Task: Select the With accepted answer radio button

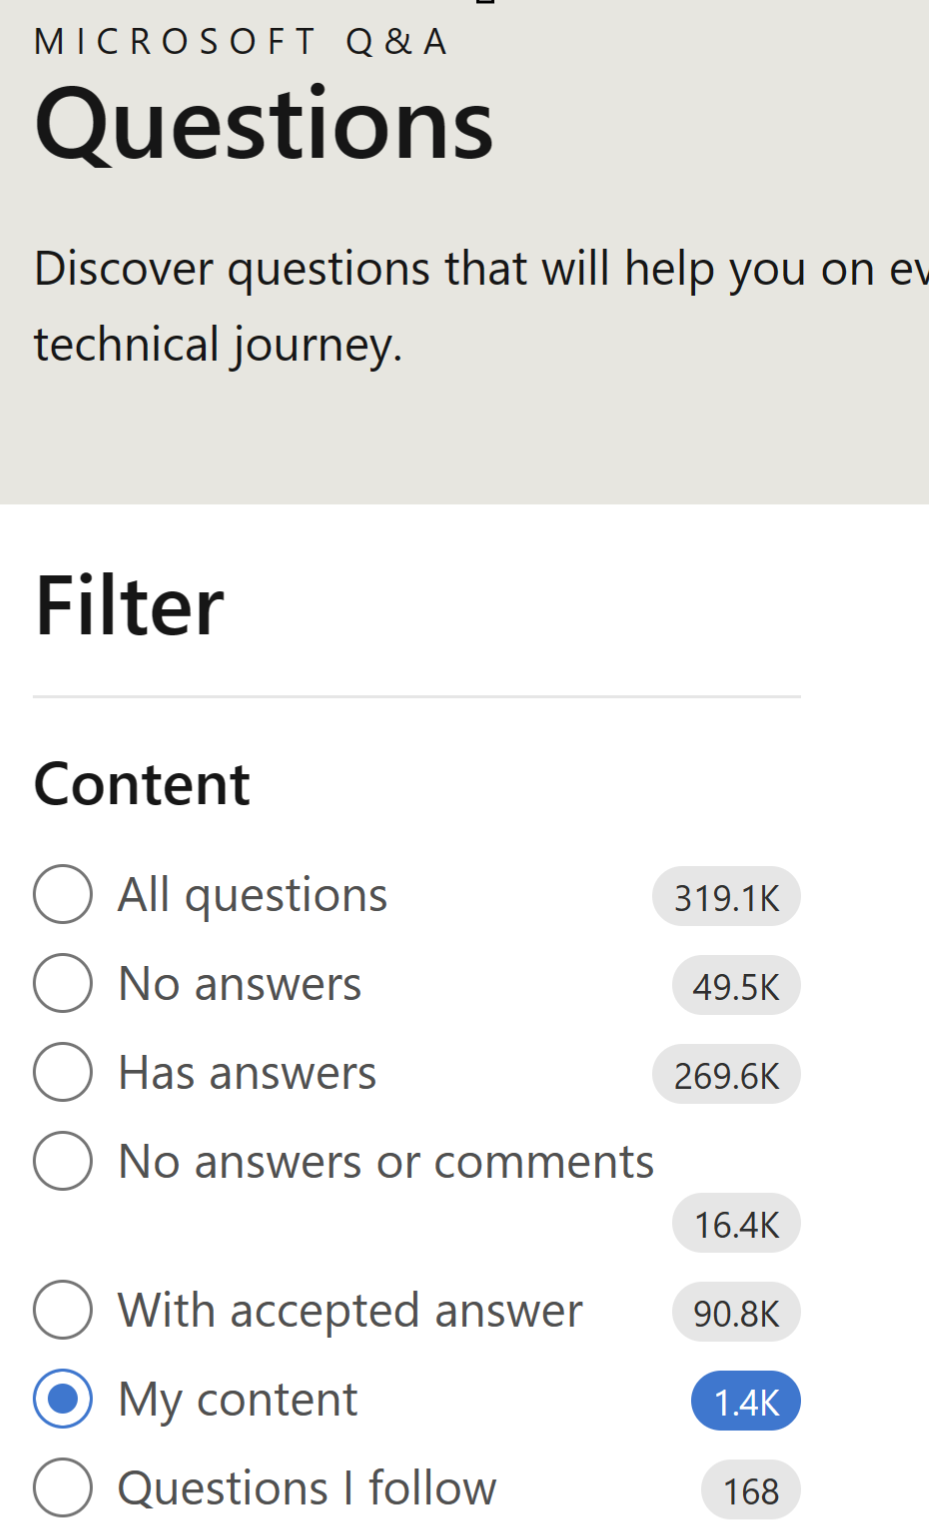Action: coord(63,1310)
